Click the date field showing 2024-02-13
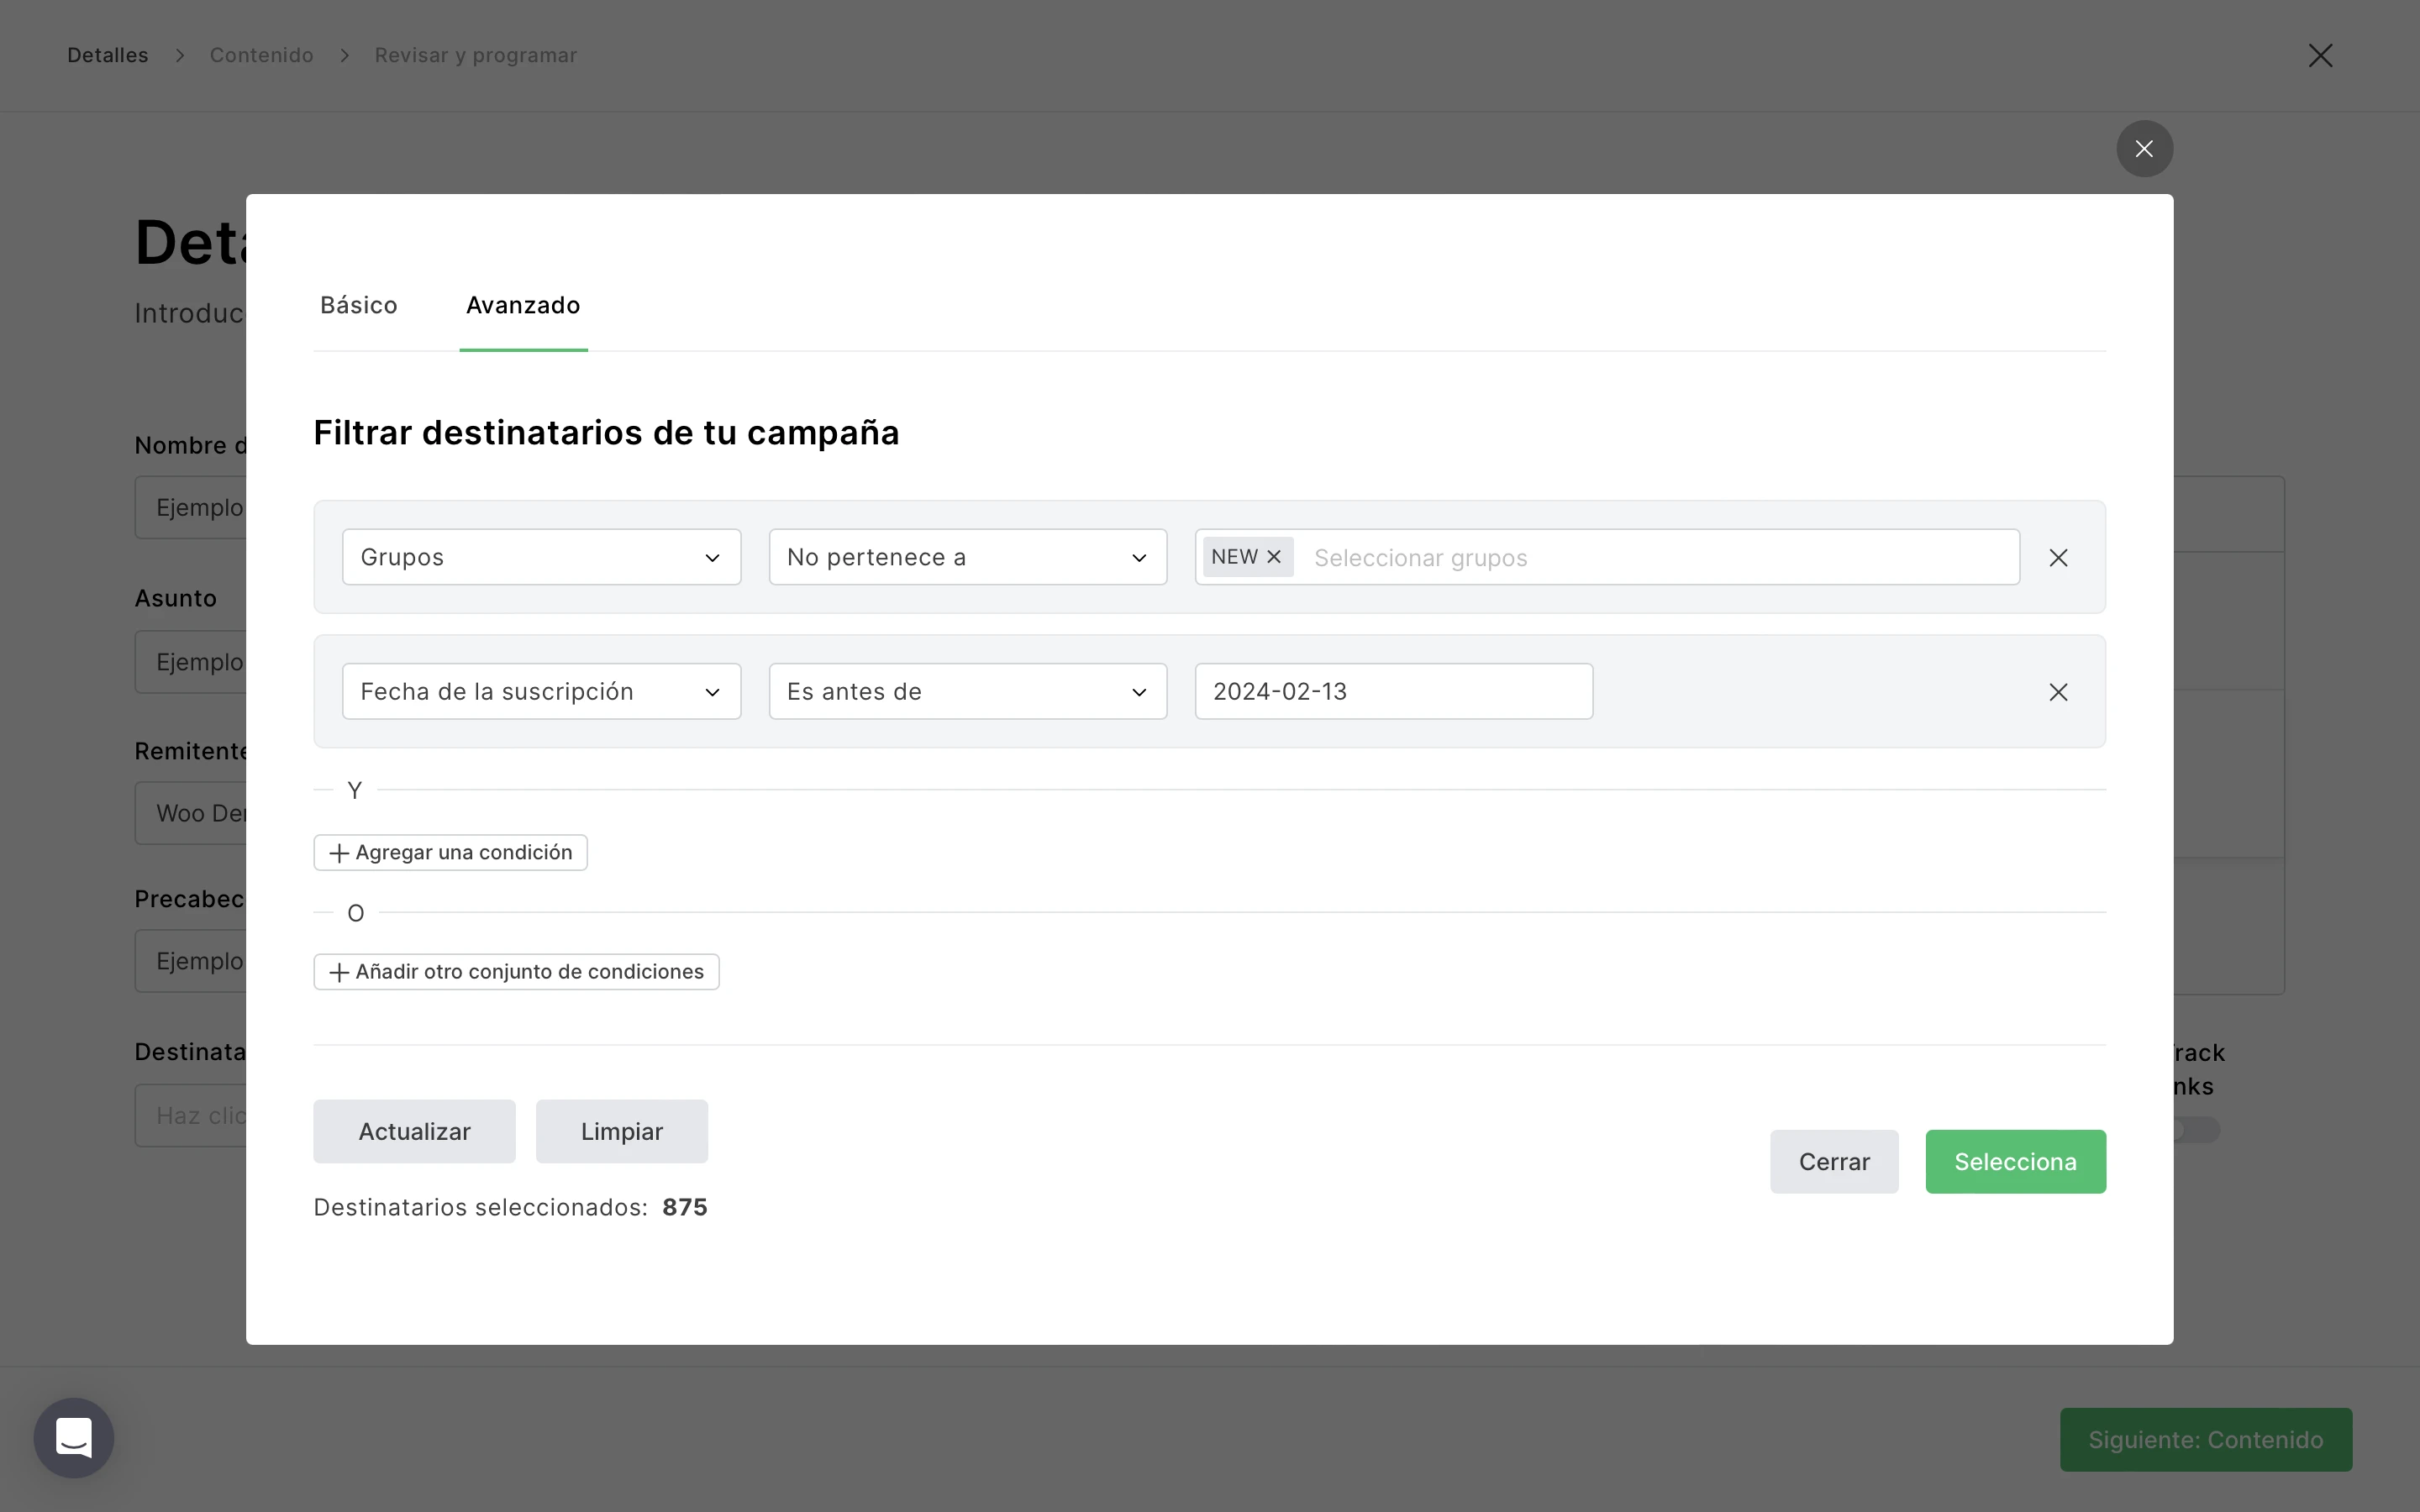Image resolution: width=2420 pixels, height=1512 pixels. pos(1393,692)
